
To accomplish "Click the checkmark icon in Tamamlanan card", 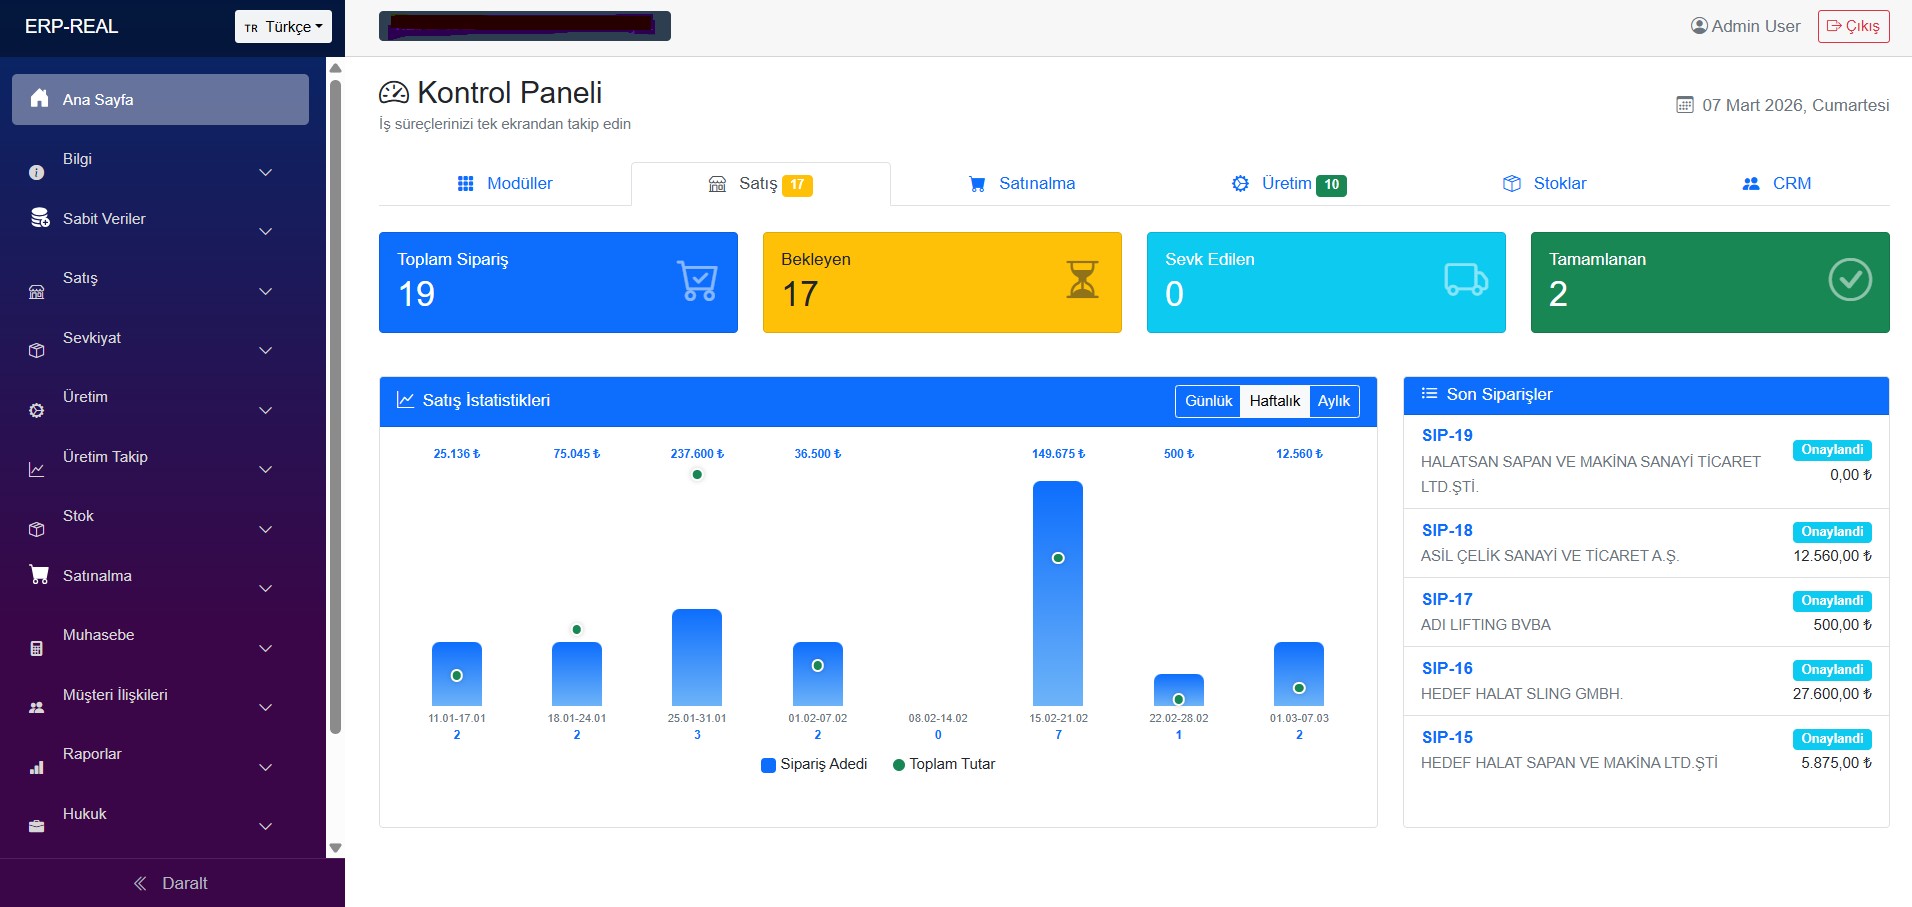I will [x=1850, y=280].
